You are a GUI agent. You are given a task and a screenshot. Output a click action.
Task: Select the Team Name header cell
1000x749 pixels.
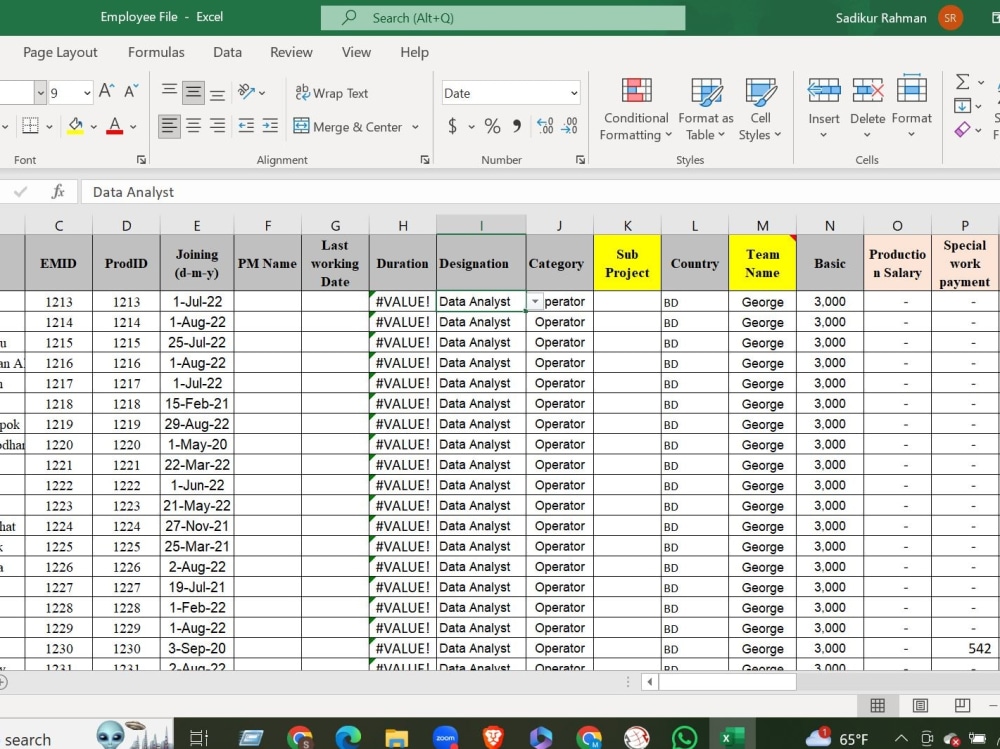(762, 263)
